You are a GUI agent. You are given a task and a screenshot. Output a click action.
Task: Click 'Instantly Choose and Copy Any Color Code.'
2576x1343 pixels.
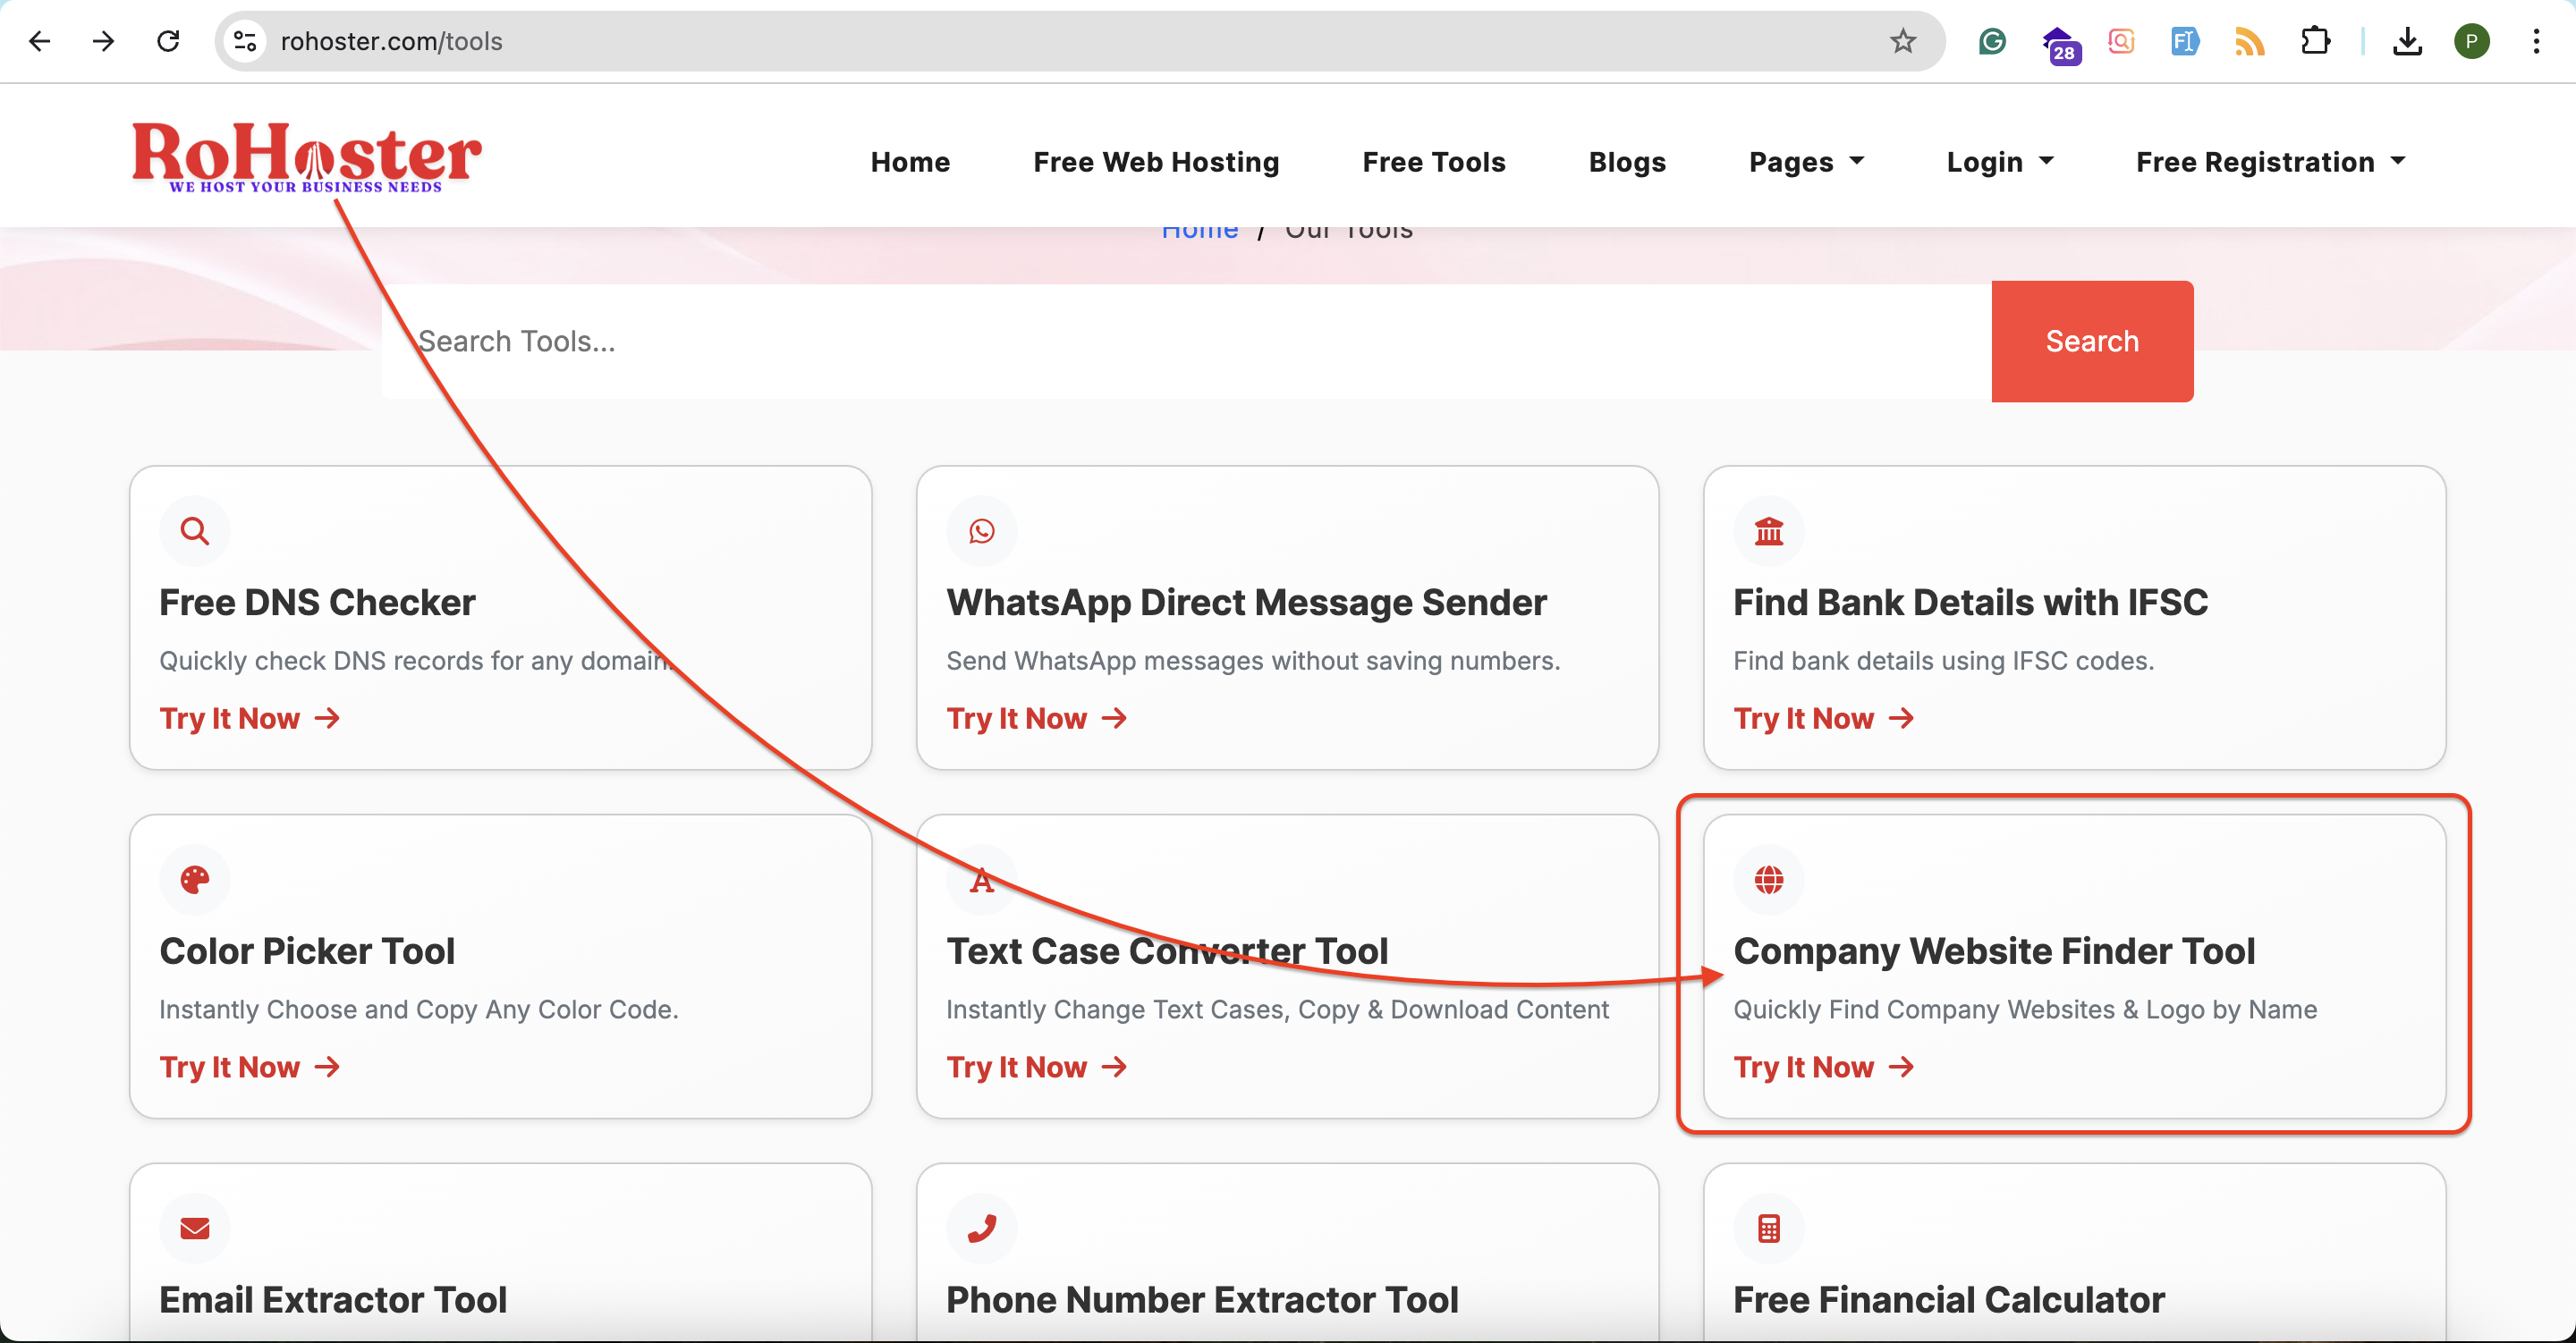tap(419, 1010)
